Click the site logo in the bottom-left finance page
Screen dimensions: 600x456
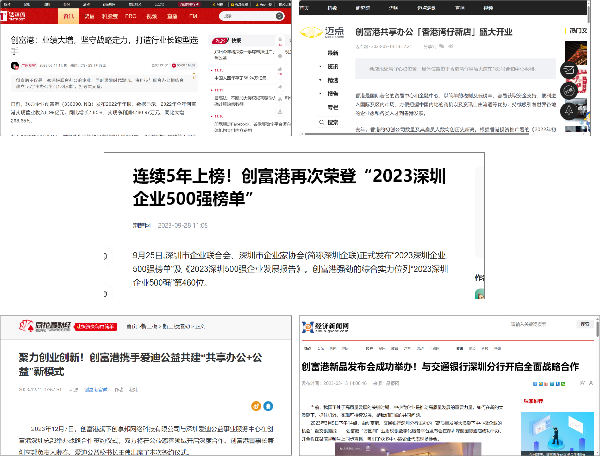pyautogui.click(x=45, y=326)
